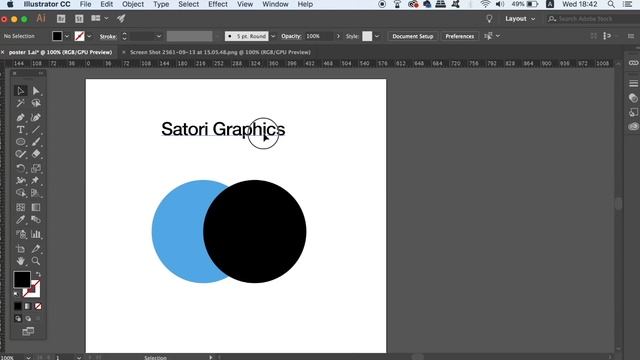
Task: Select the Magic Wand tool
Action: 20,103
